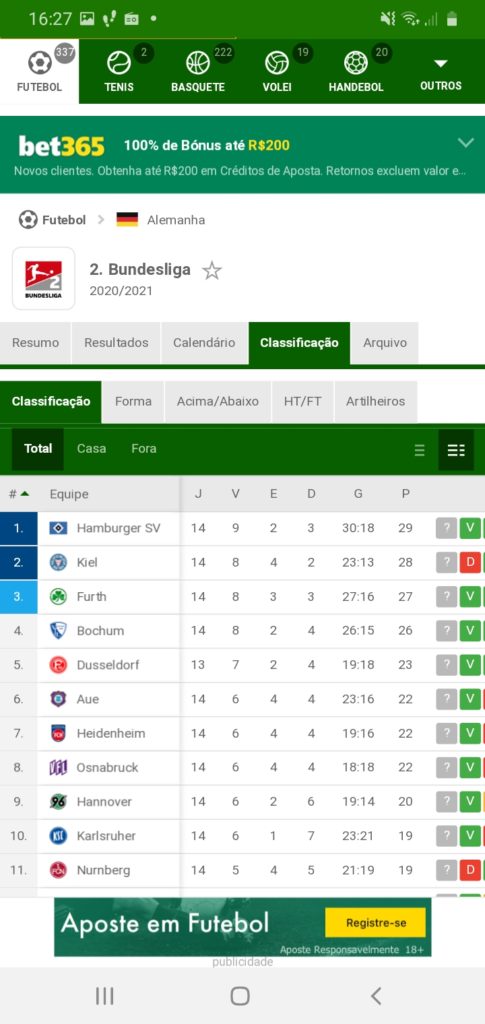Select the Casa standings filter

tap(91, 449)
